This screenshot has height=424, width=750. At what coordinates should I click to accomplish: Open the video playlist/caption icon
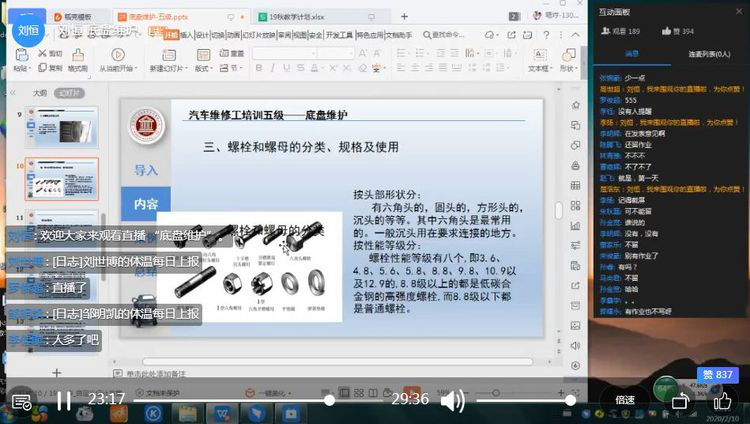coord(21,402)
